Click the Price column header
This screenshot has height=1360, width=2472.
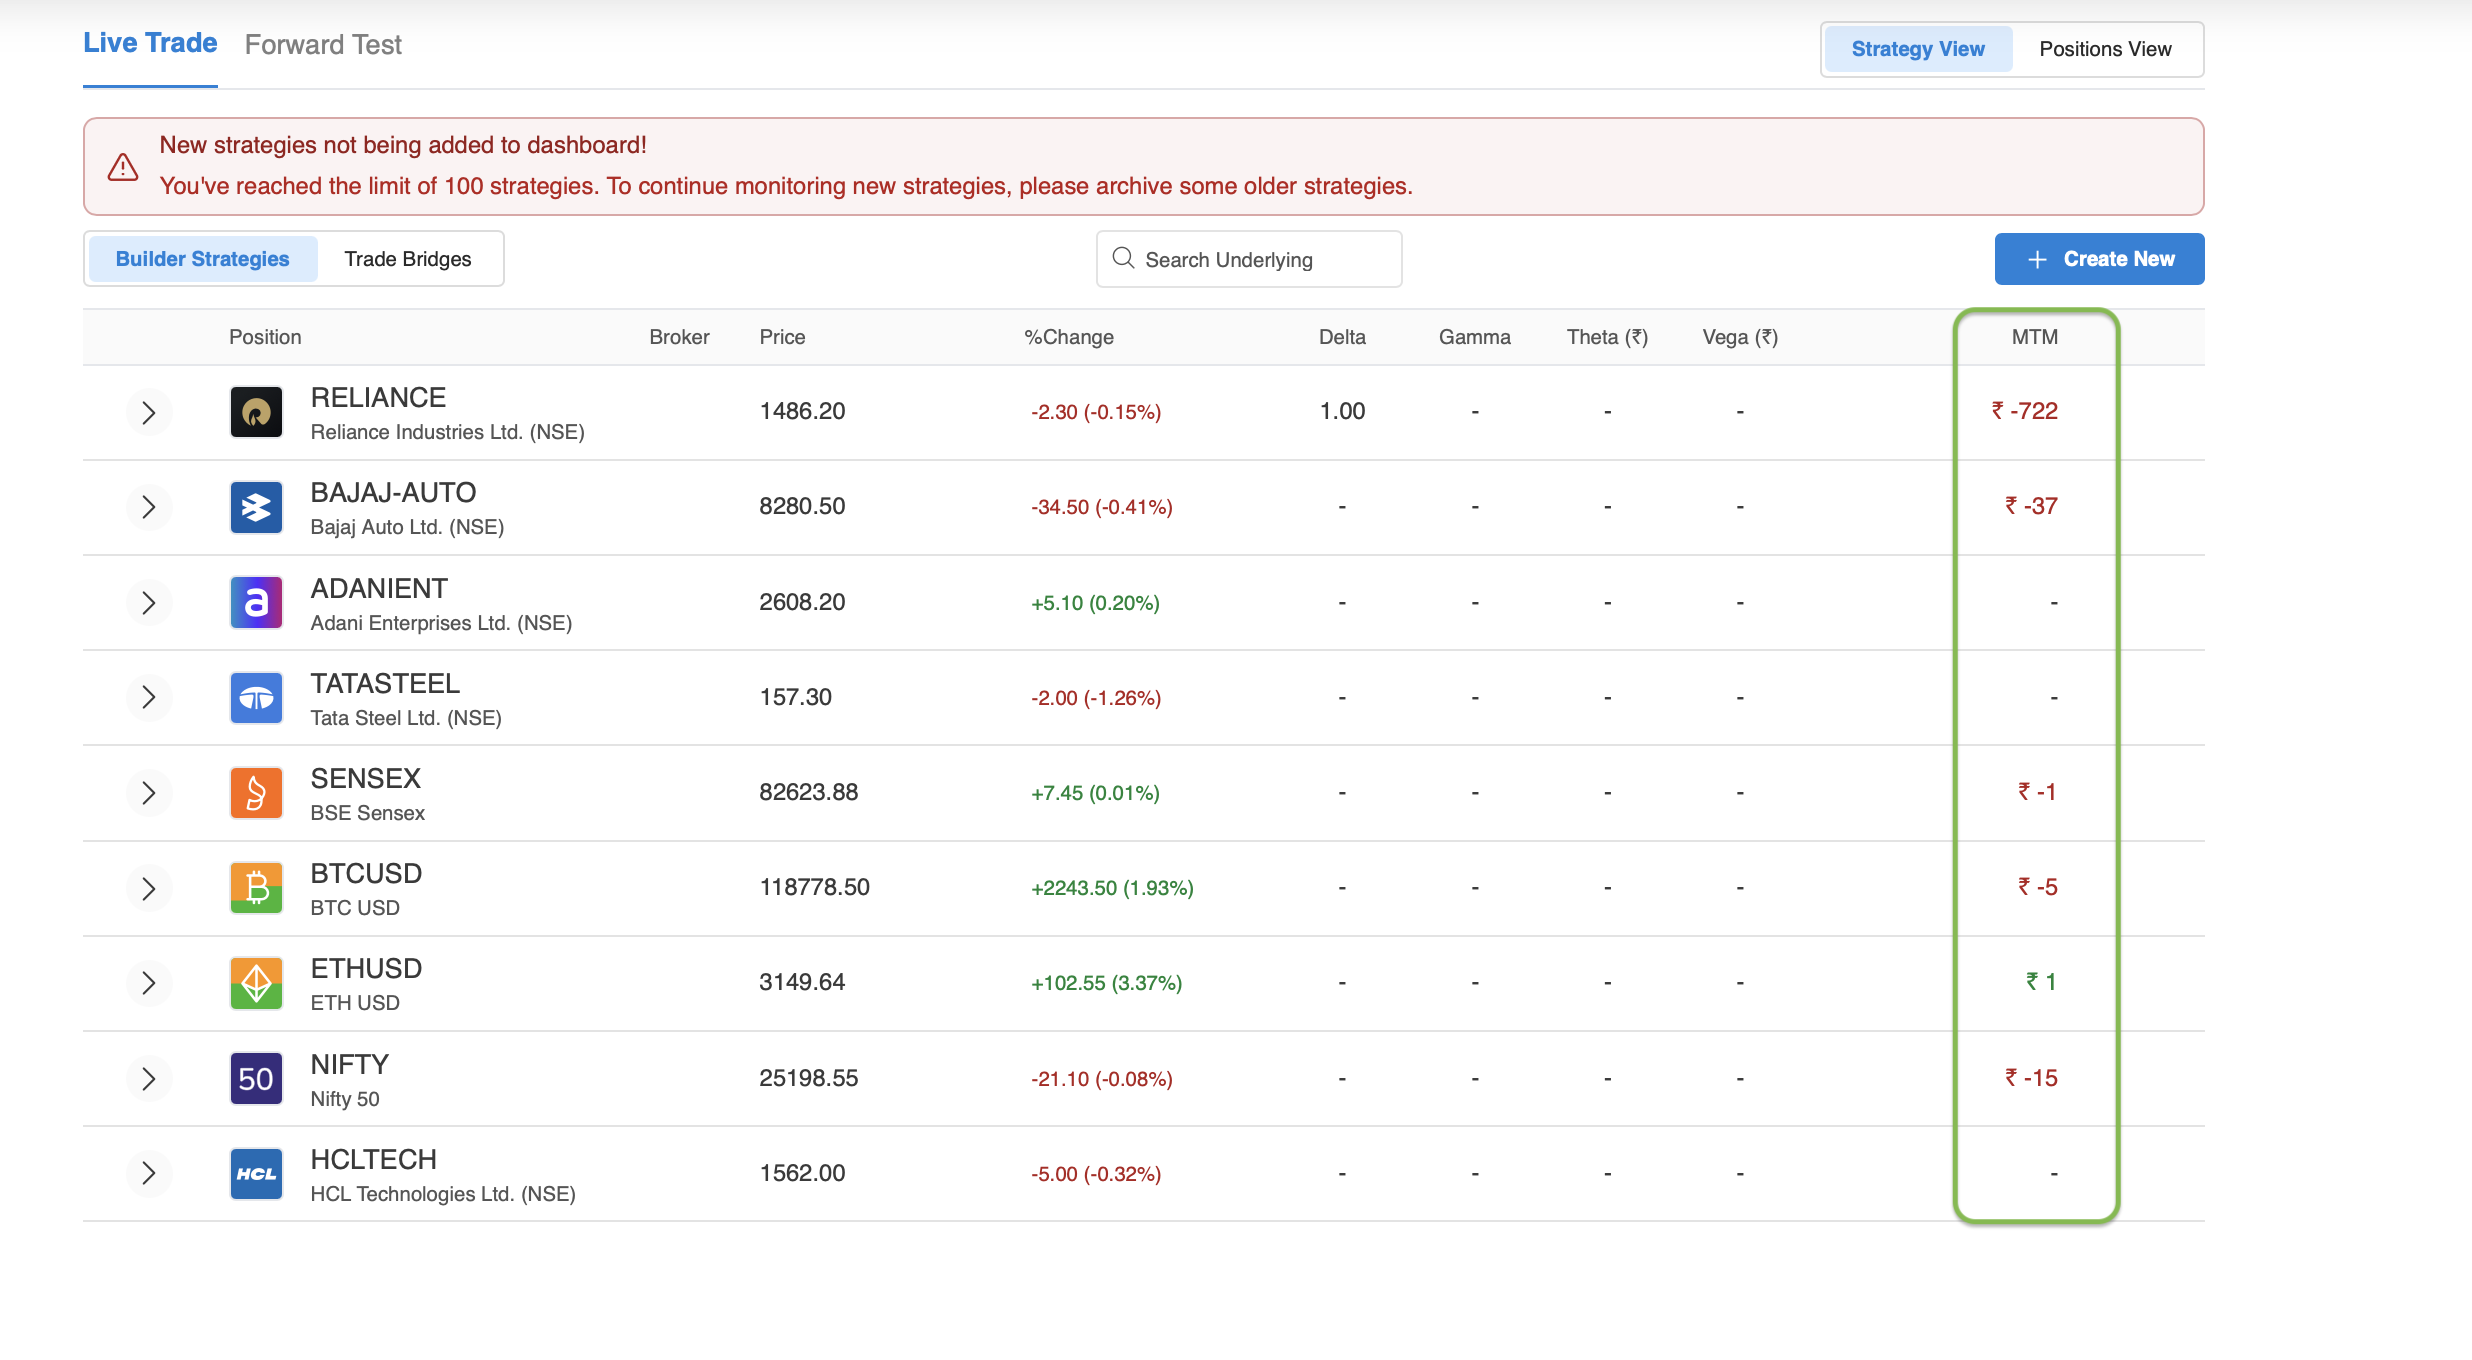pos(782,337)
